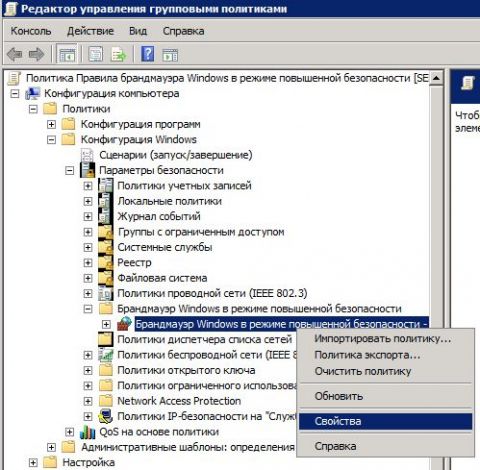Click the locked folder icon beside Файловая система
Screen dimensions: 480x470
(106, 278)
